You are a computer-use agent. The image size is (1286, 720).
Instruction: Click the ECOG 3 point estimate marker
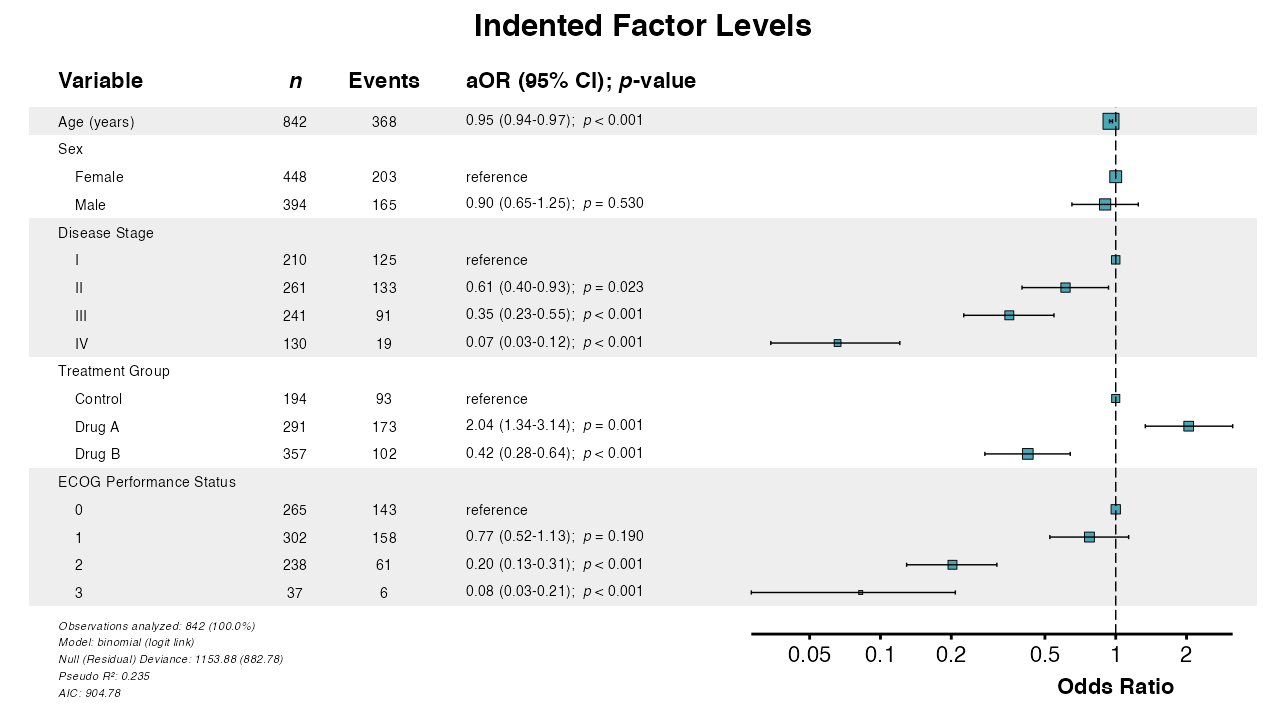point(860,592)
